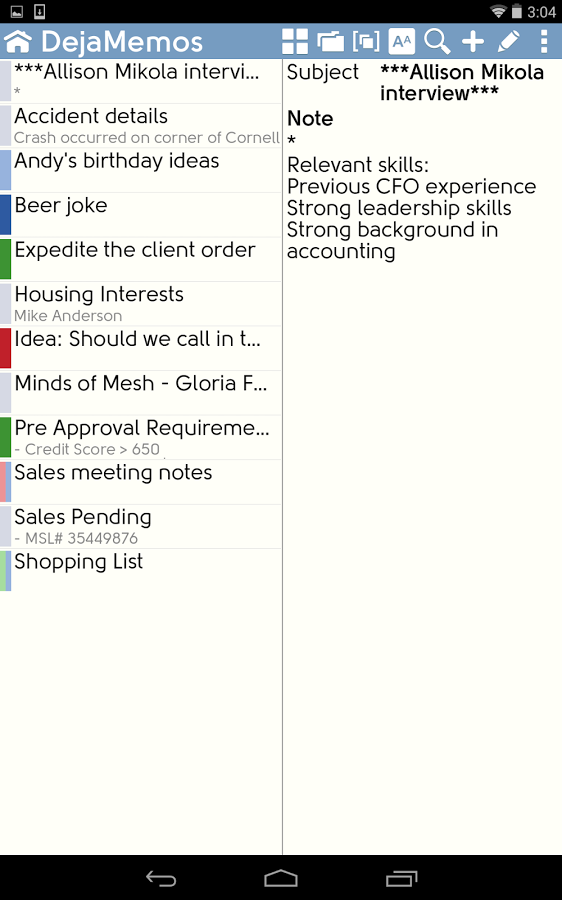Select the Sales Pending memo
This screenshot has height=900, width=562.
click(x=141, y=526)
